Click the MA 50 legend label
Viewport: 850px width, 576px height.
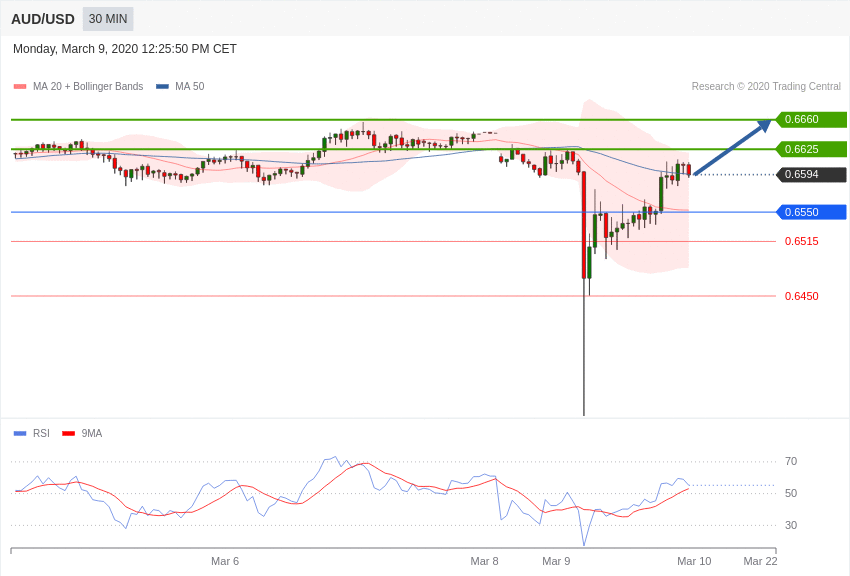tap(189, 86)
